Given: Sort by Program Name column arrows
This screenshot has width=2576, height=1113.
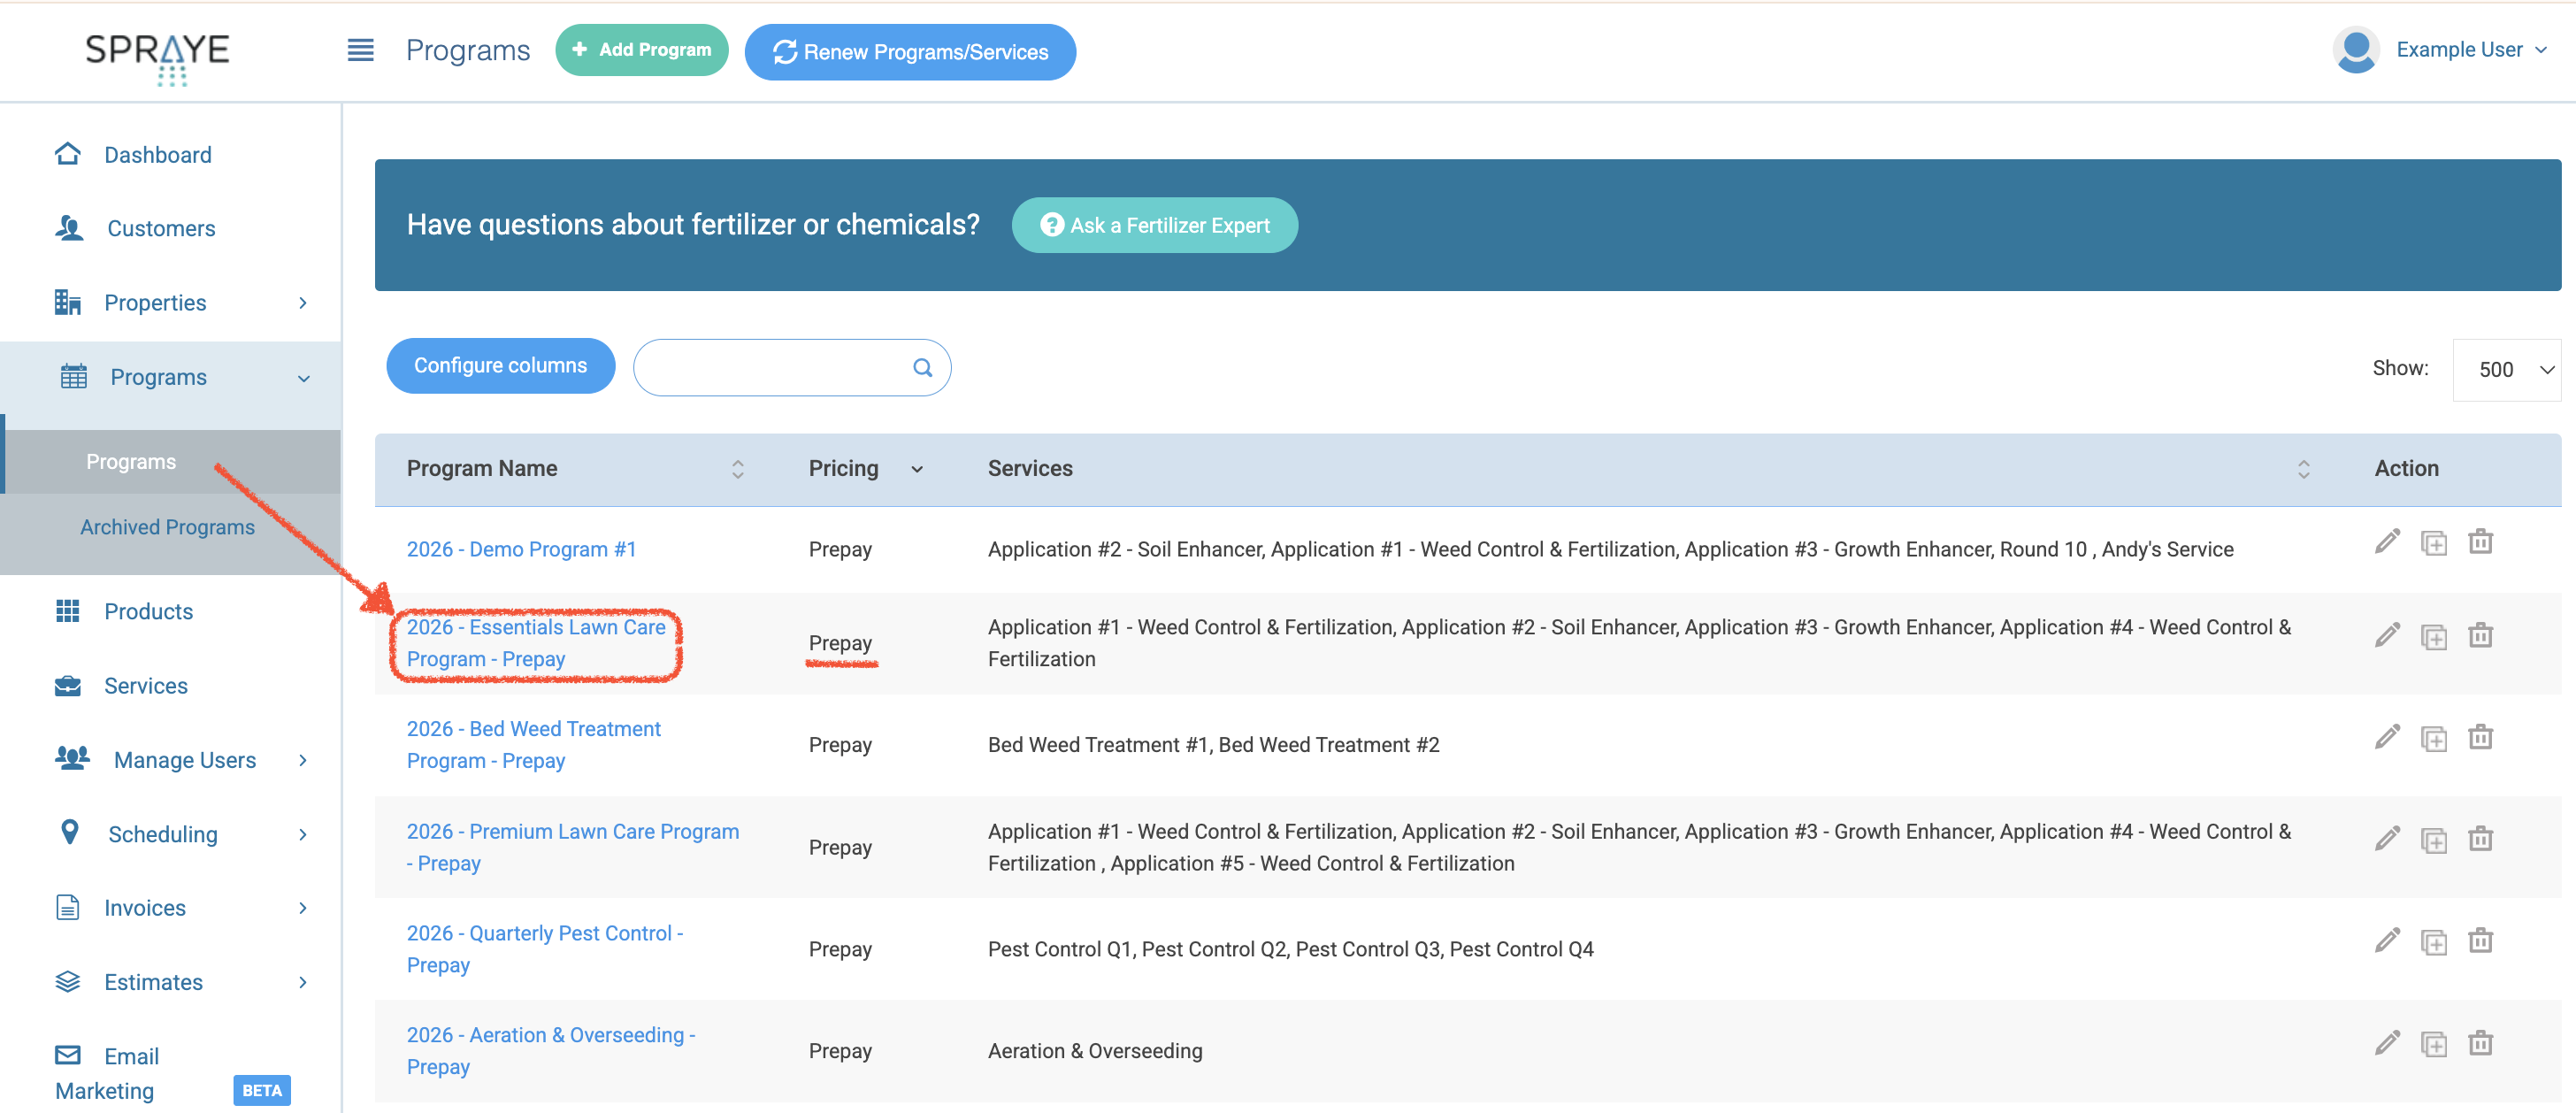Looking at the screenshot, I should tap(737, 469).
